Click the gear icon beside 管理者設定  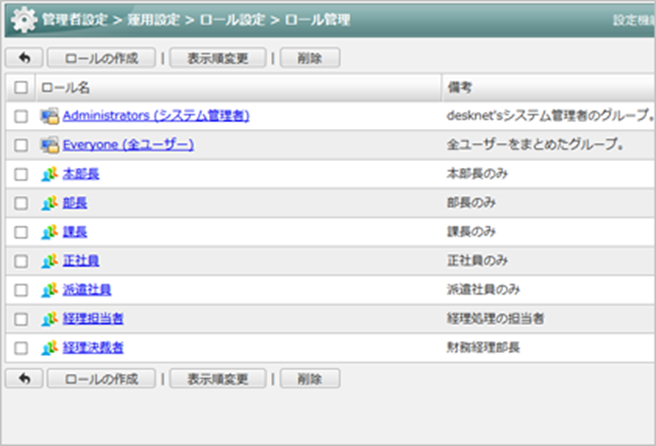(22, 20)
